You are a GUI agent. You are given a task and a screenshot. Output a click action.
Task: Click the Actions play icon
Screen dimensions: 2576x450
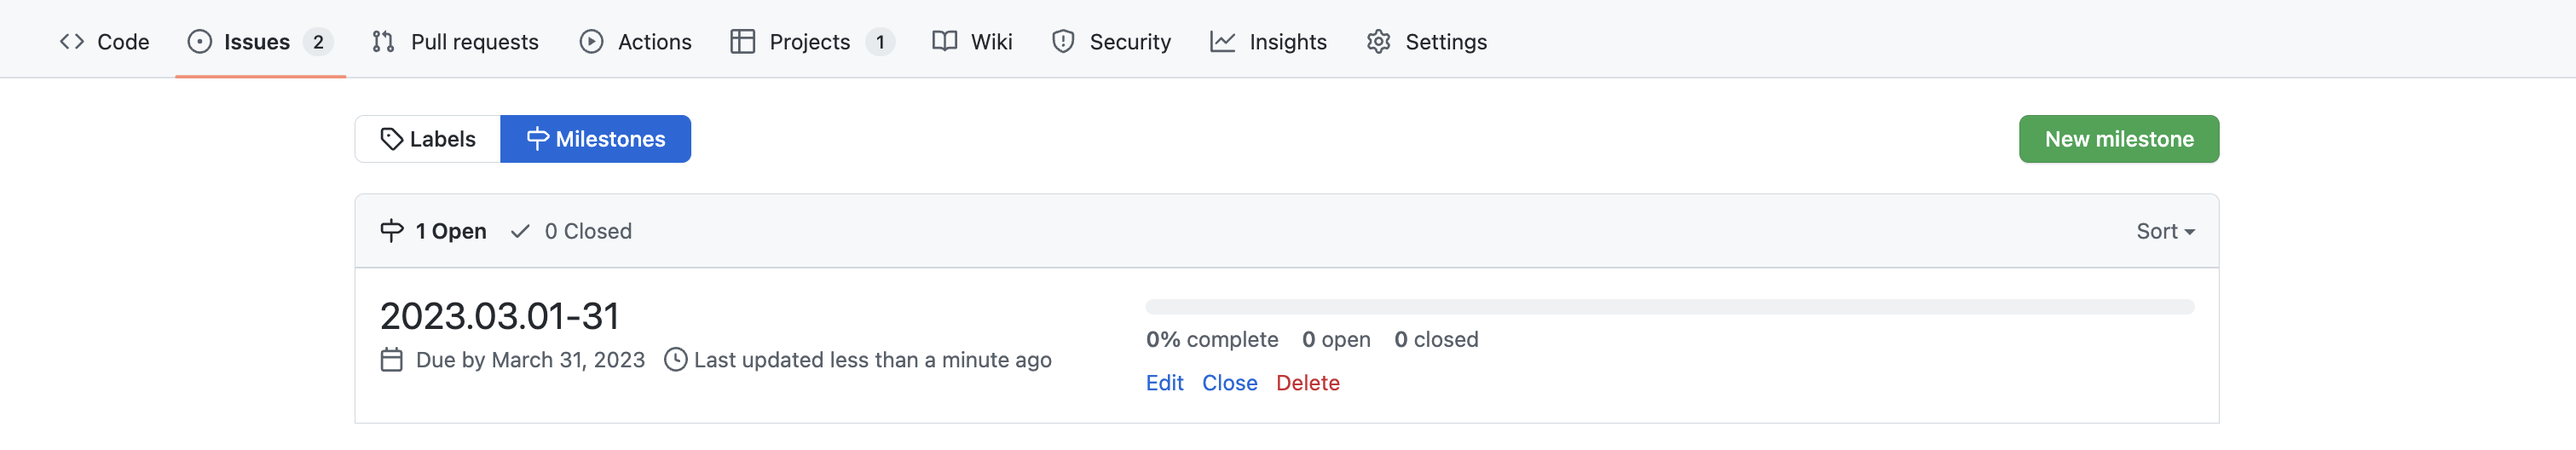tap(591, 41)
